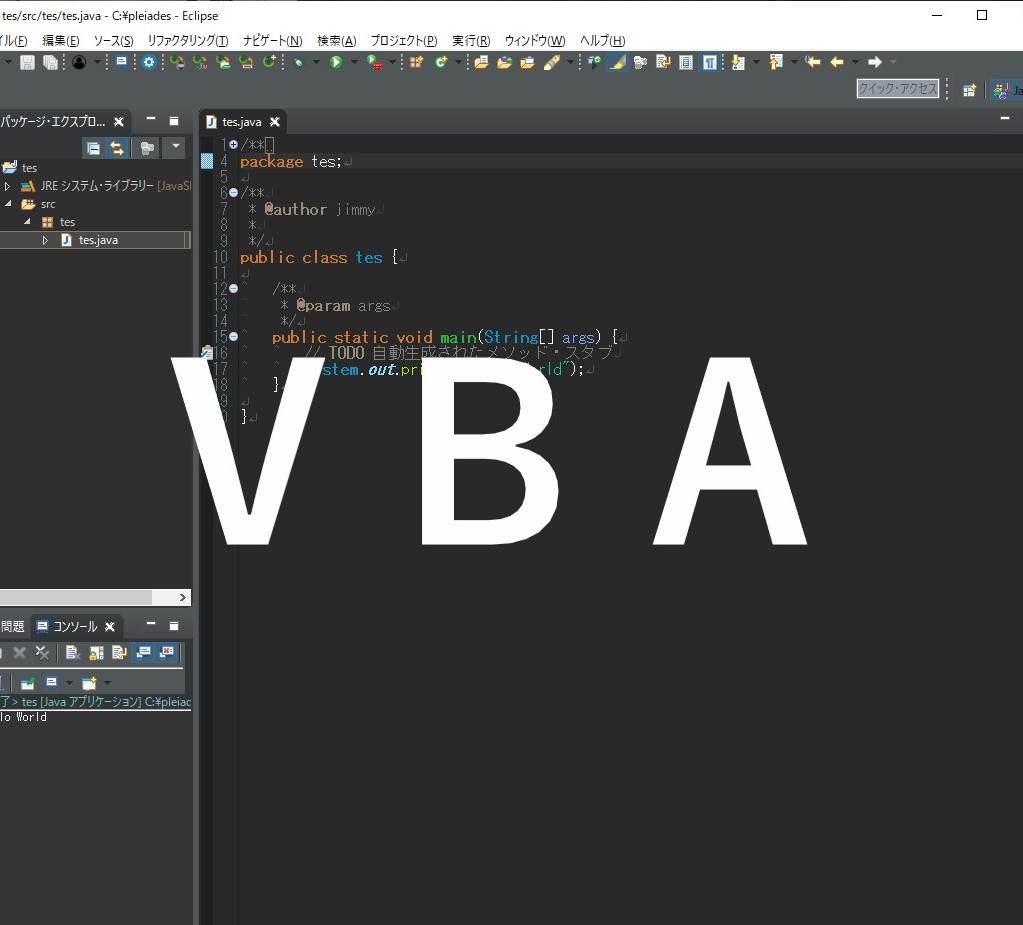Open the 実行 menu
This screenshot has height=925, width=1023.
pos(470,40)
